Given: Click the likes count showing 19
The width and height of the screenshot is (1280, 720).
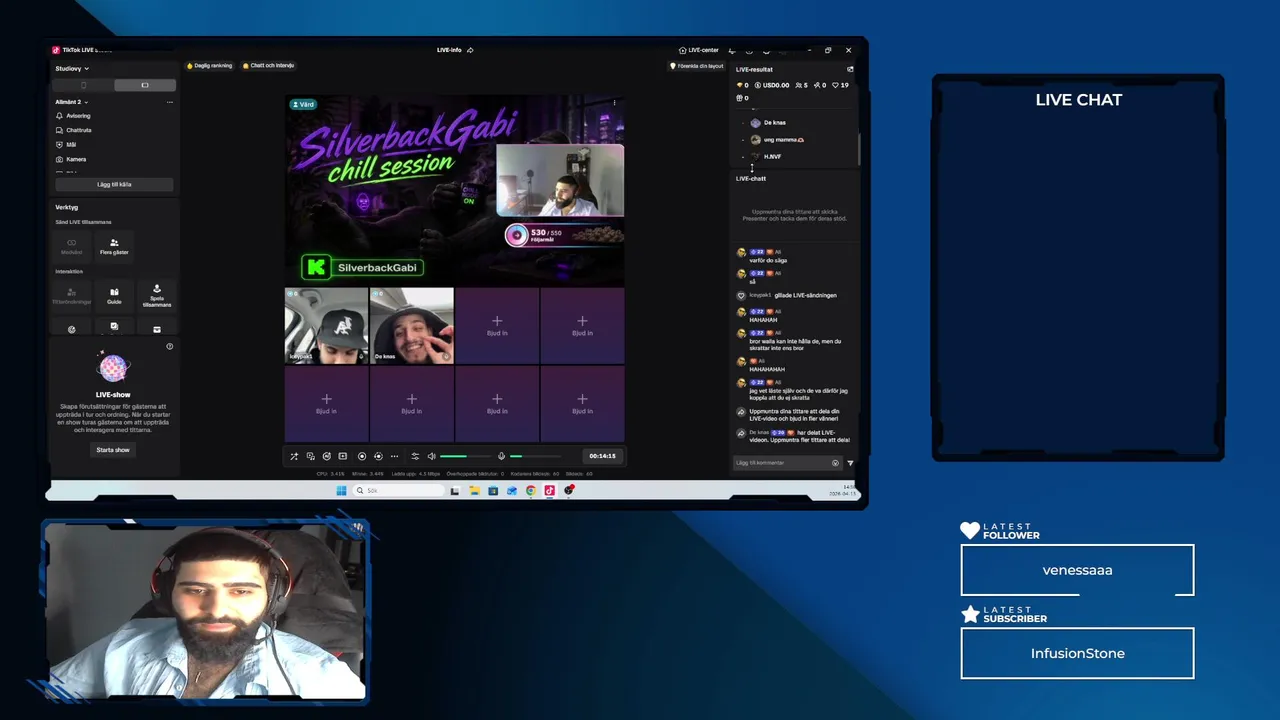Looking at the screenshot, I should tap(841, 85).
